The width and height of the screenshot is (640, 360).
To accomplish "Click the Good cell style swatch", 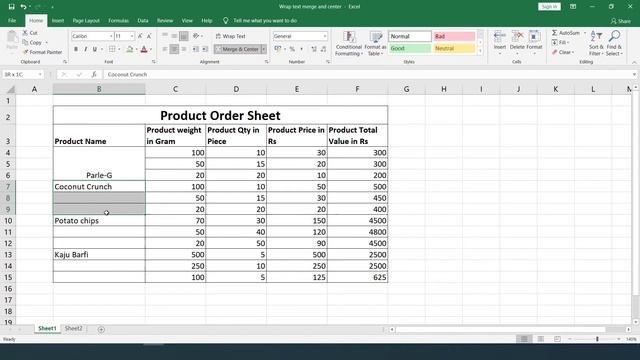I will click(x=409, y=48).
